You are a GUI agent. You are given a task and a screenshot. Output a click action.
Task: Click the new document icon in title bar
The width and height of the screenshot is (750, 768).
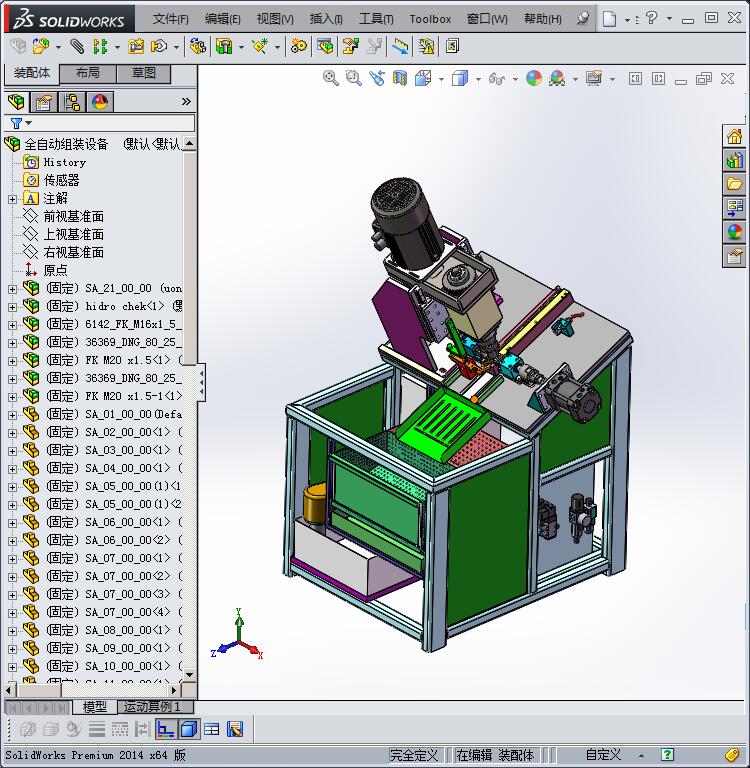[609, 19]
